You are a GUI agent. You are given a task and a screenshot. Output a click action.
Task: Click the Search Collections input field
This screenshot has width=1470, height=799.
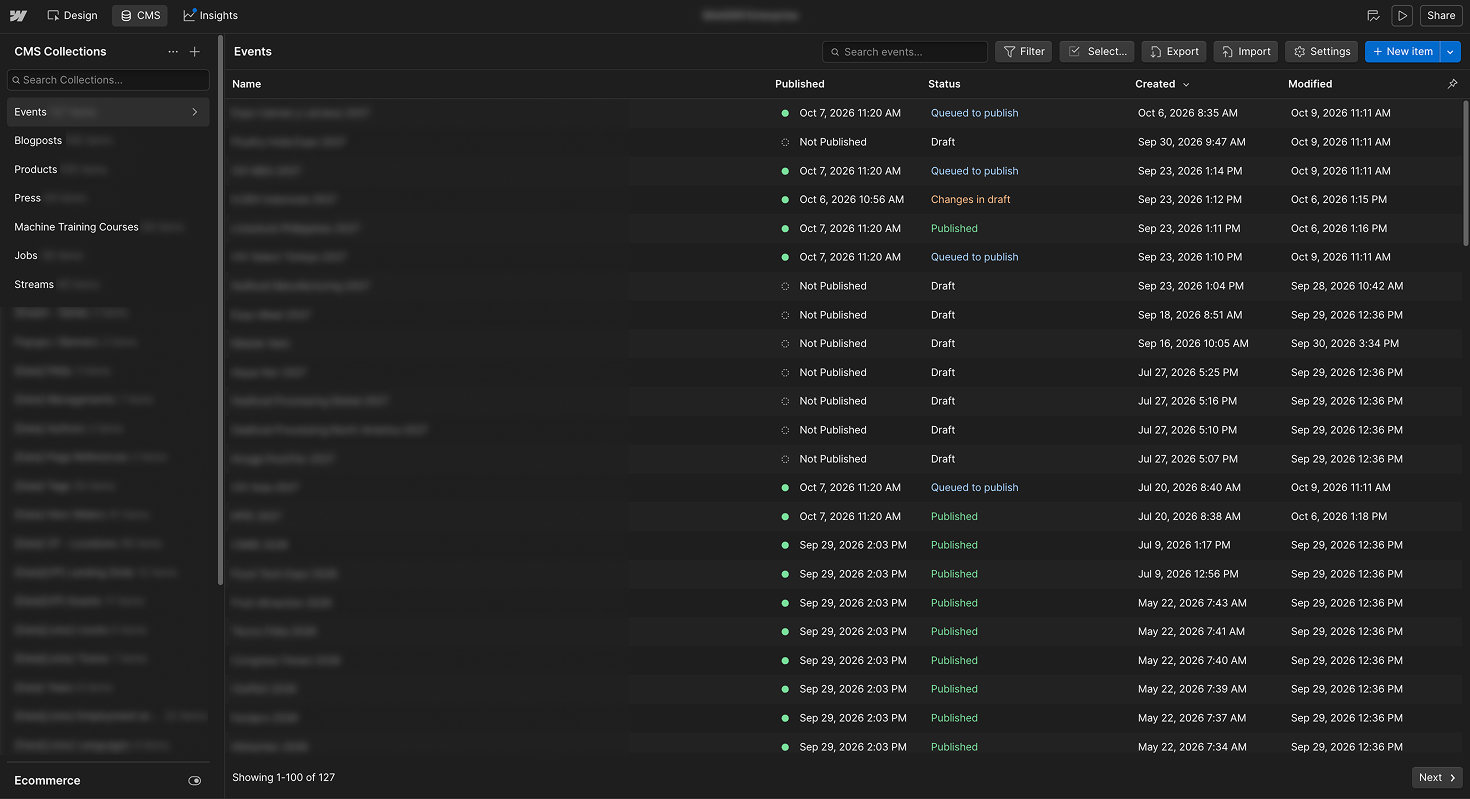coord(108,80)
